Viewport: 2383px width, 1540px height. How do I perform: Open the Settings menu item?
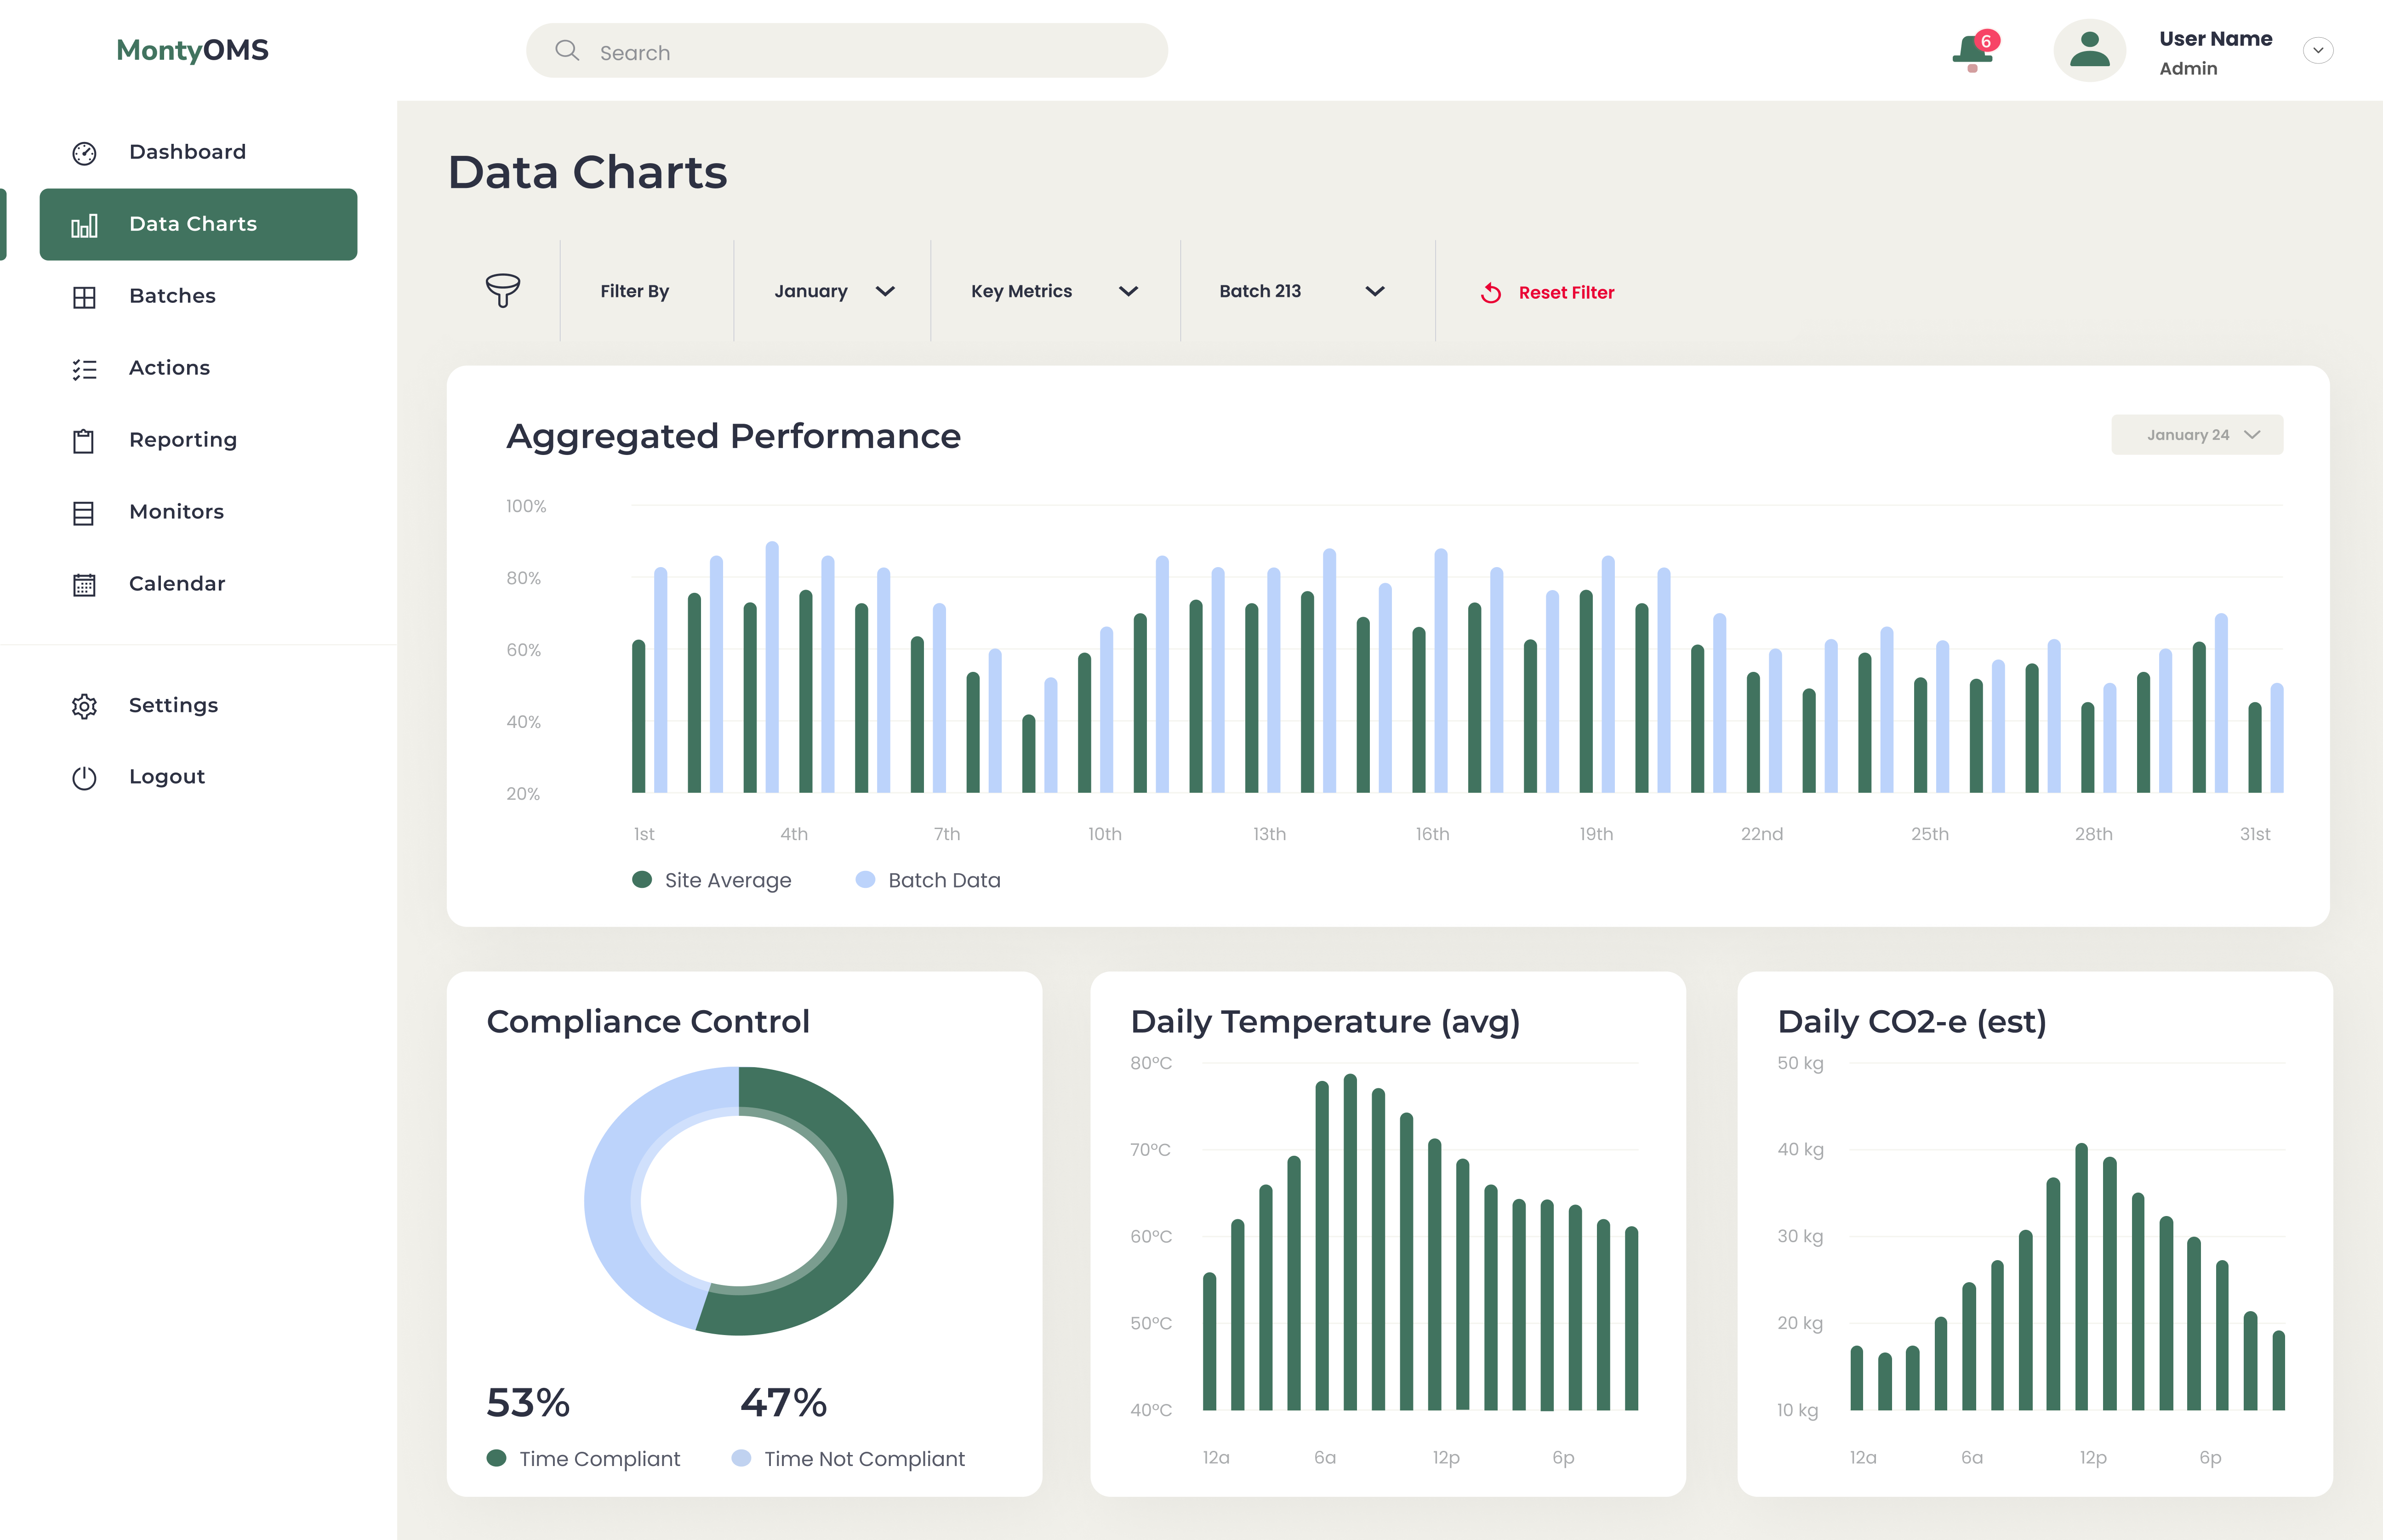pyautogui.click(x=198, y=706)
